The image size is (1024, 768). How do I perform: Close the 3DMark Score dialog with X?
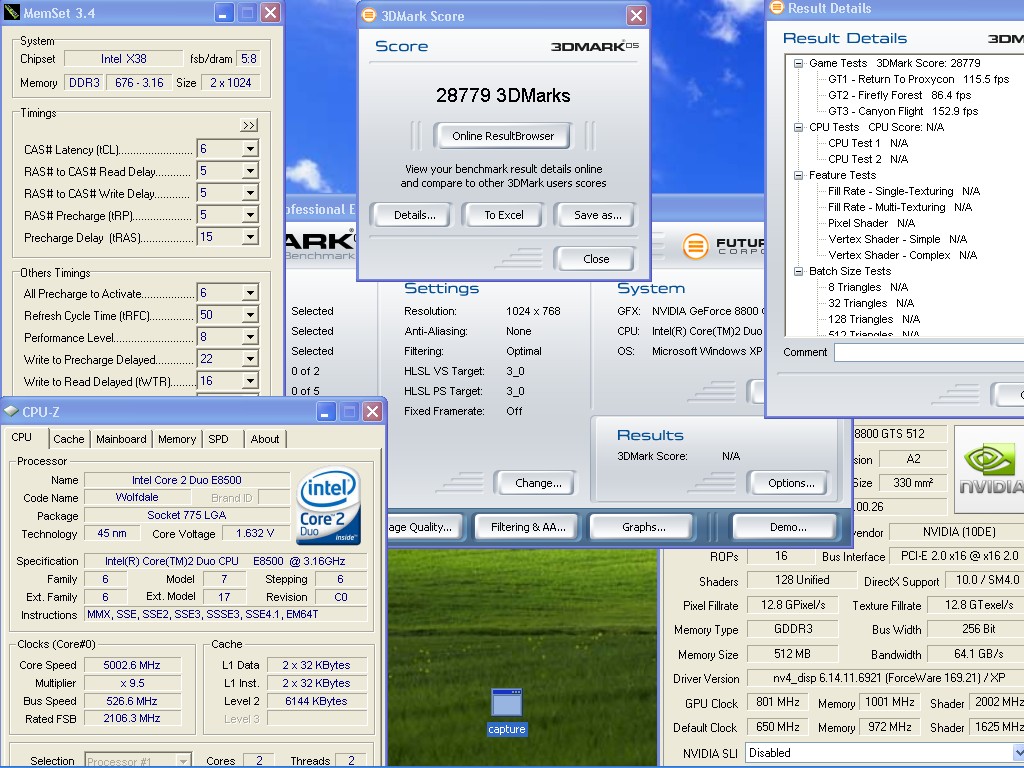click(636, 15)
